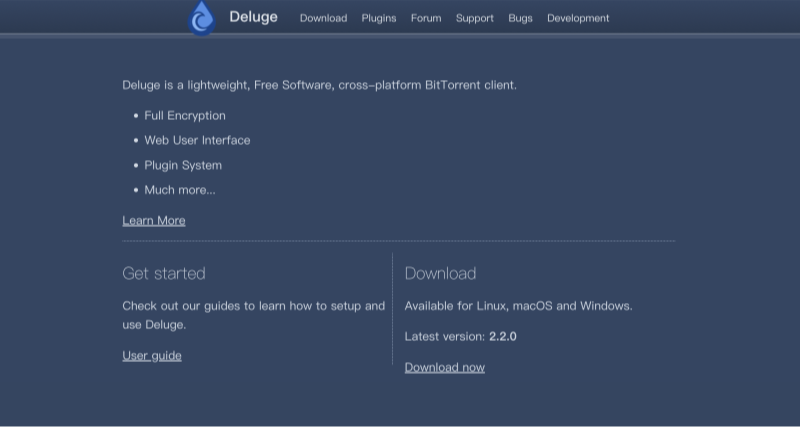
Task: Open the Development nav item
Action: [578, 18]
